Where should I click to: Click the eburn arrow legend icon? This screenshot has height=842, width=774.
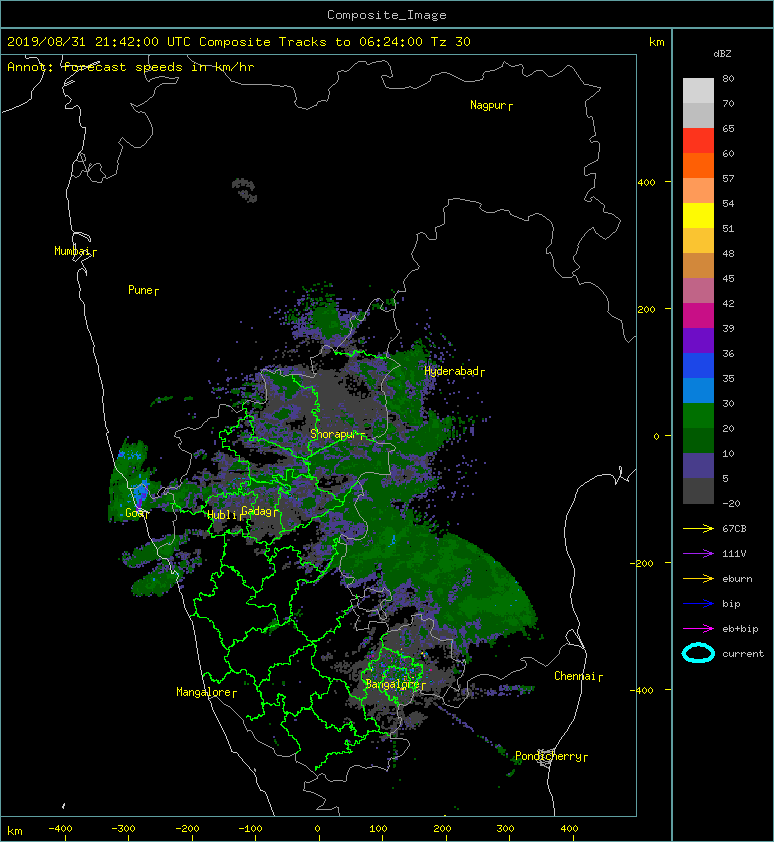698,579
